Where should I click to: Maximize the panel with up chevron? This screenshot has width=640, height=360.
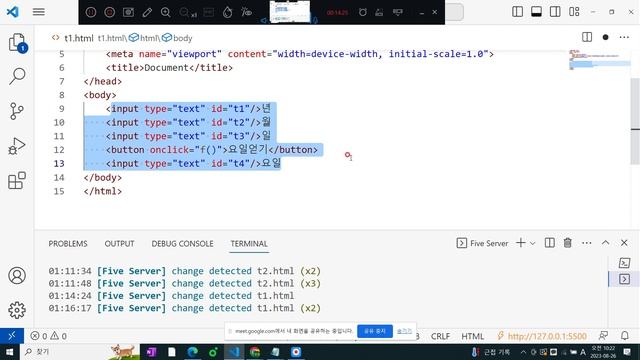point(605,243)
